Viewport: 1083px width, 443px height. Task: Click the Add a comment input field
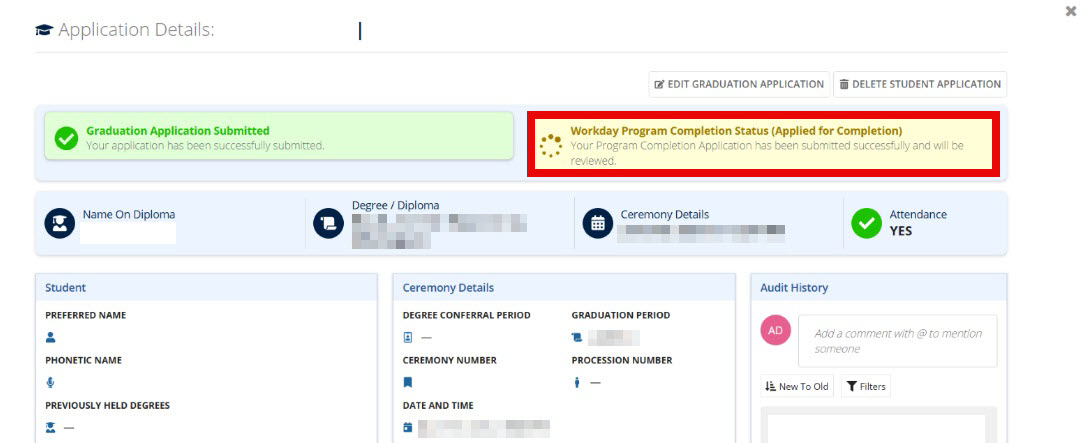coord(897,341)
